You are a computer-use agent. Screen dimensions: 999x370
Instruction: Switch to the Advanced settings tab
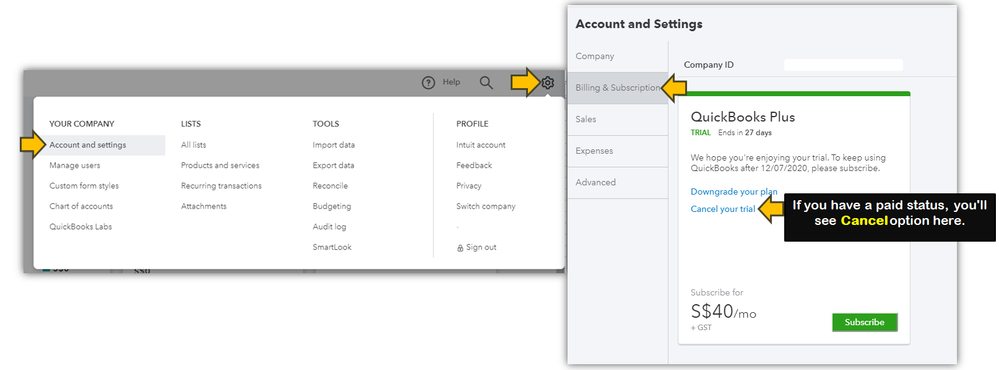[617, 182]
